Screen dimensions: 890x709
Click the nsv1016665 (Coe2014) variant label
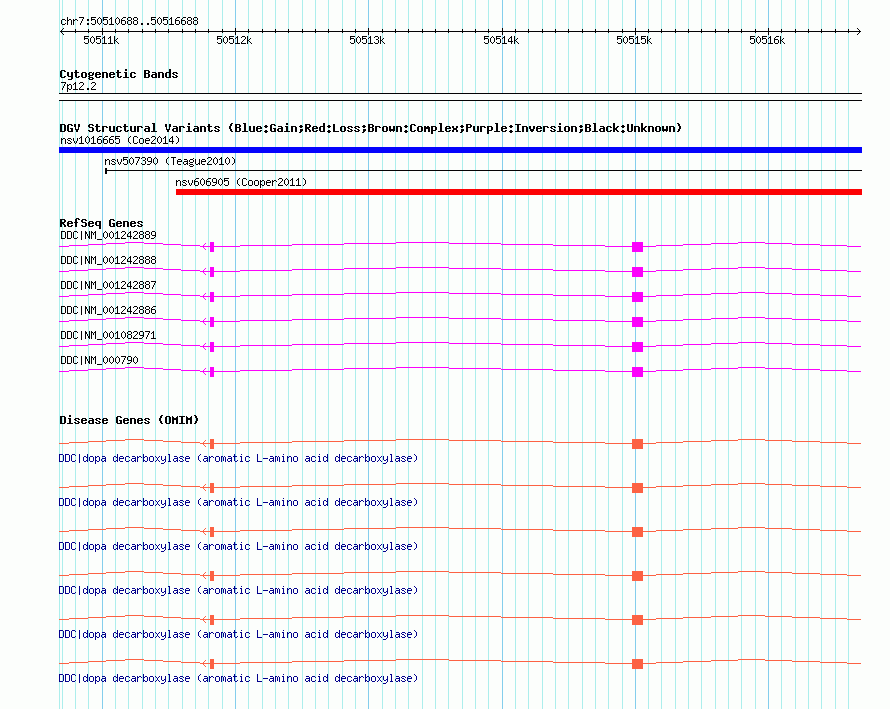pyautogui.click(x=120, y=140)
